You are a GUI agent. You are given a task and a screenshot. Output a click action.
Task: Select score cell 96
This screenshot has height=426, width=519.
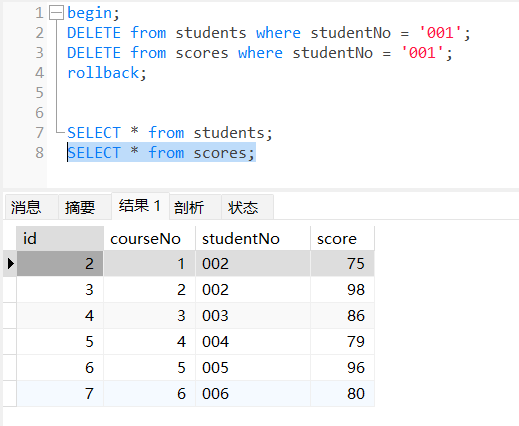(x=342, y=368)
